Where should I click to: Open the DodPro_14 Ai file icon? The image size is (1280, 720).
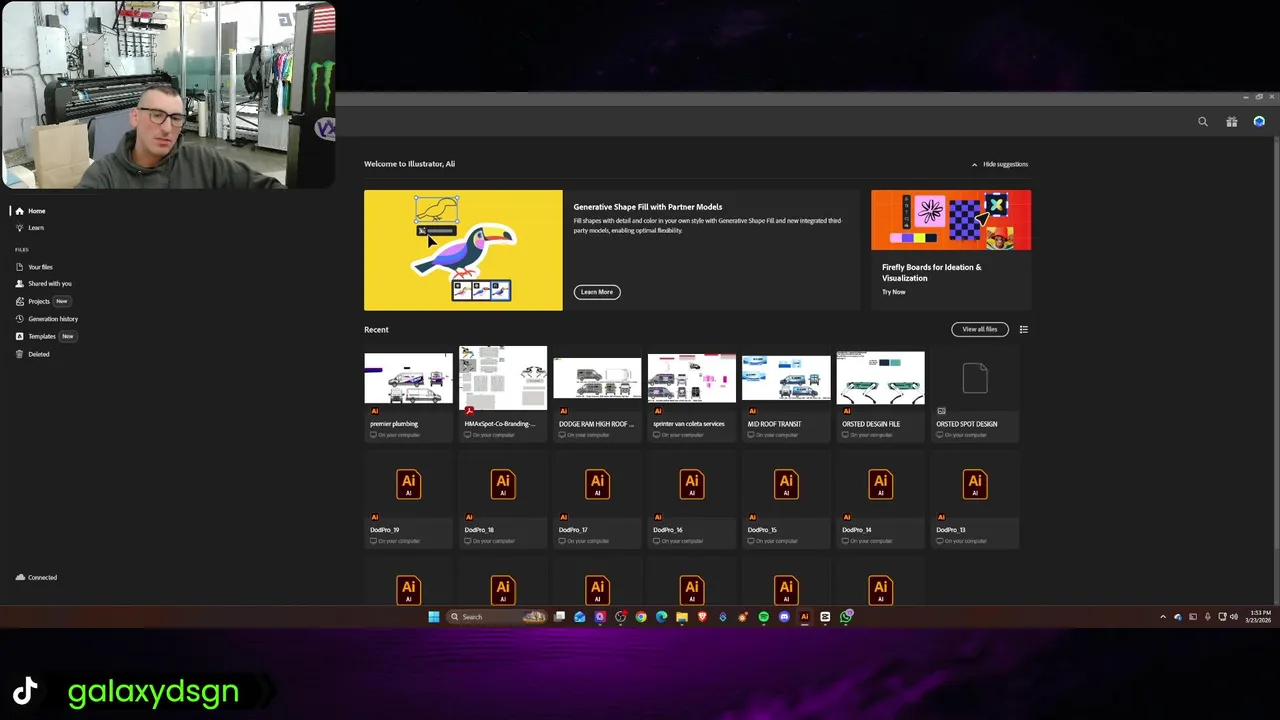point(880,484)
